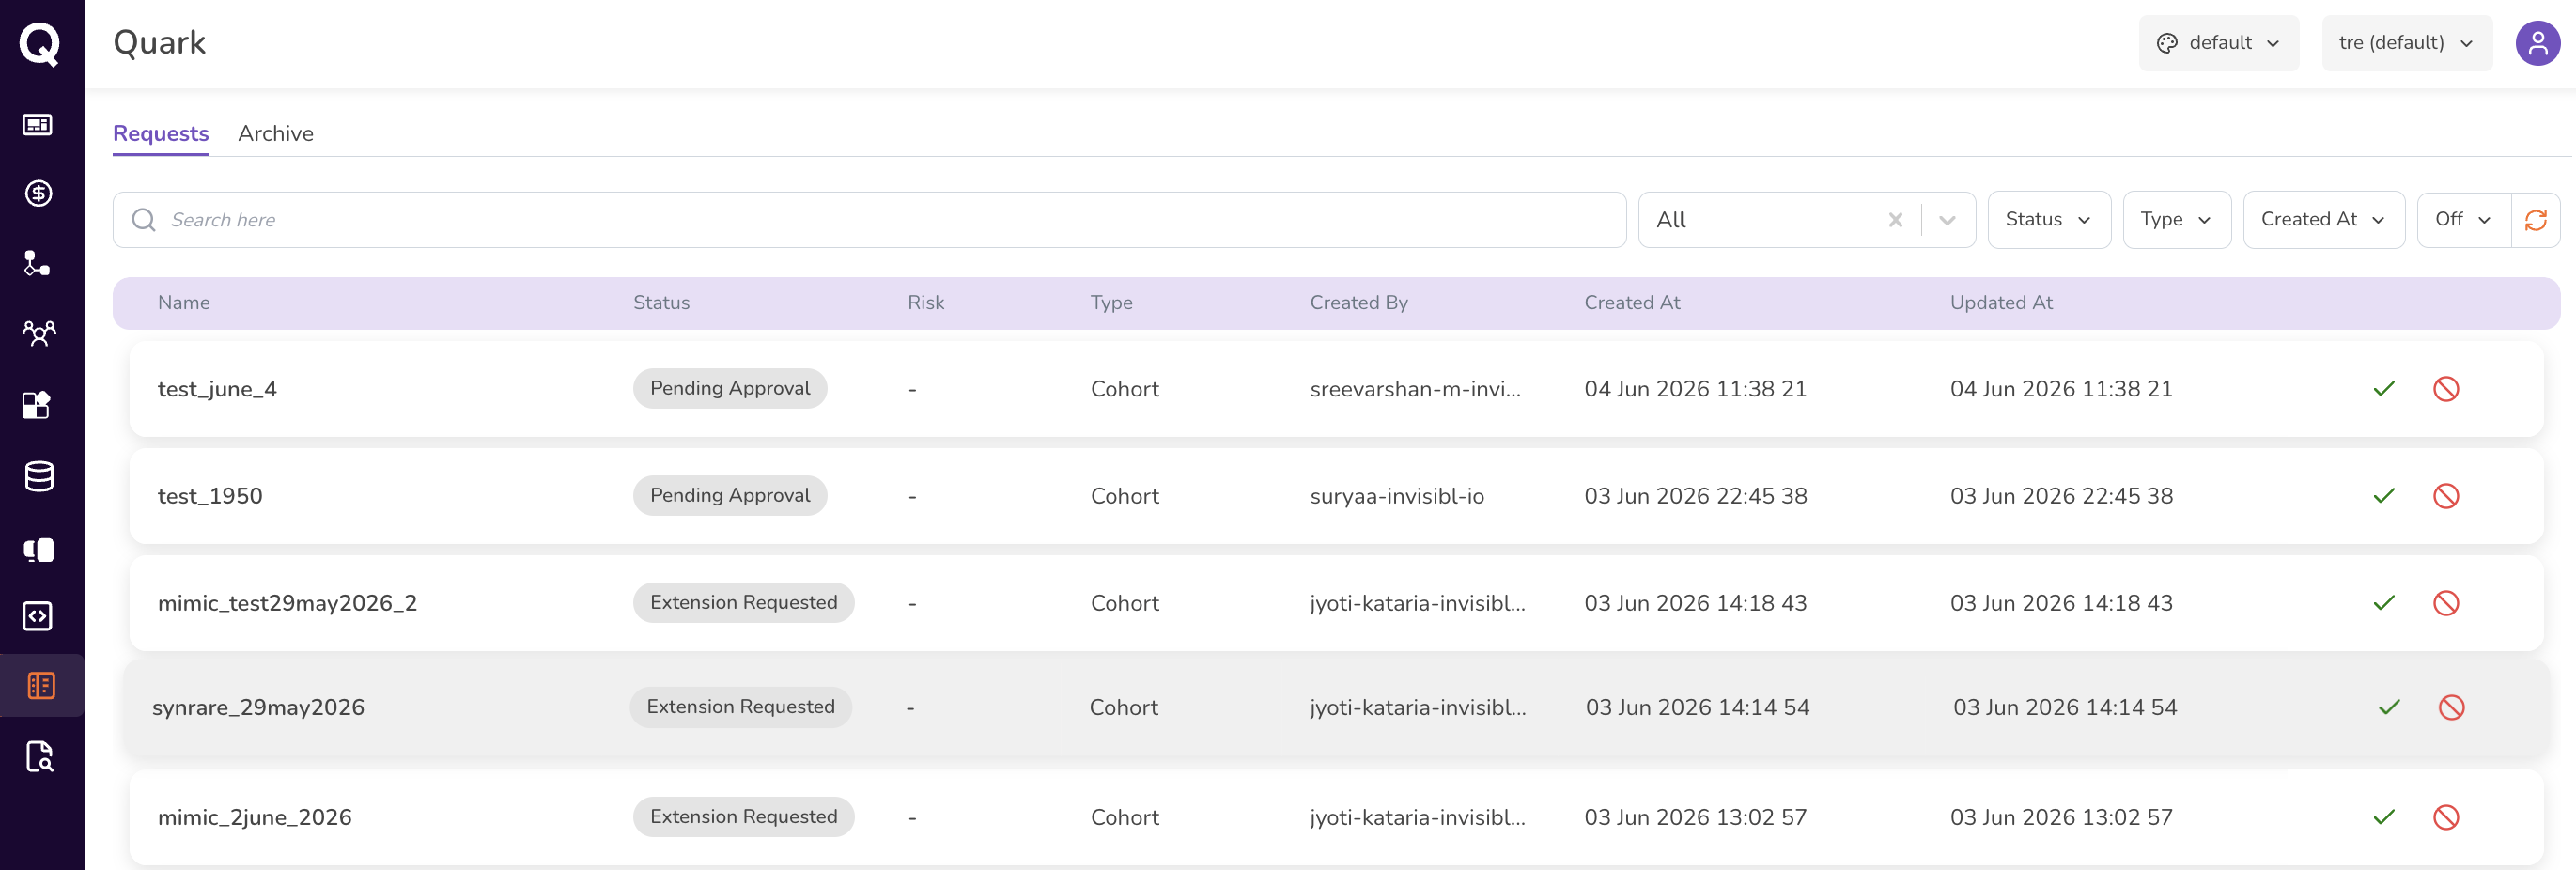2576x870 pixels.
Task: Open the dollar billing icon in sidebar
Action: tap(38, 193)
